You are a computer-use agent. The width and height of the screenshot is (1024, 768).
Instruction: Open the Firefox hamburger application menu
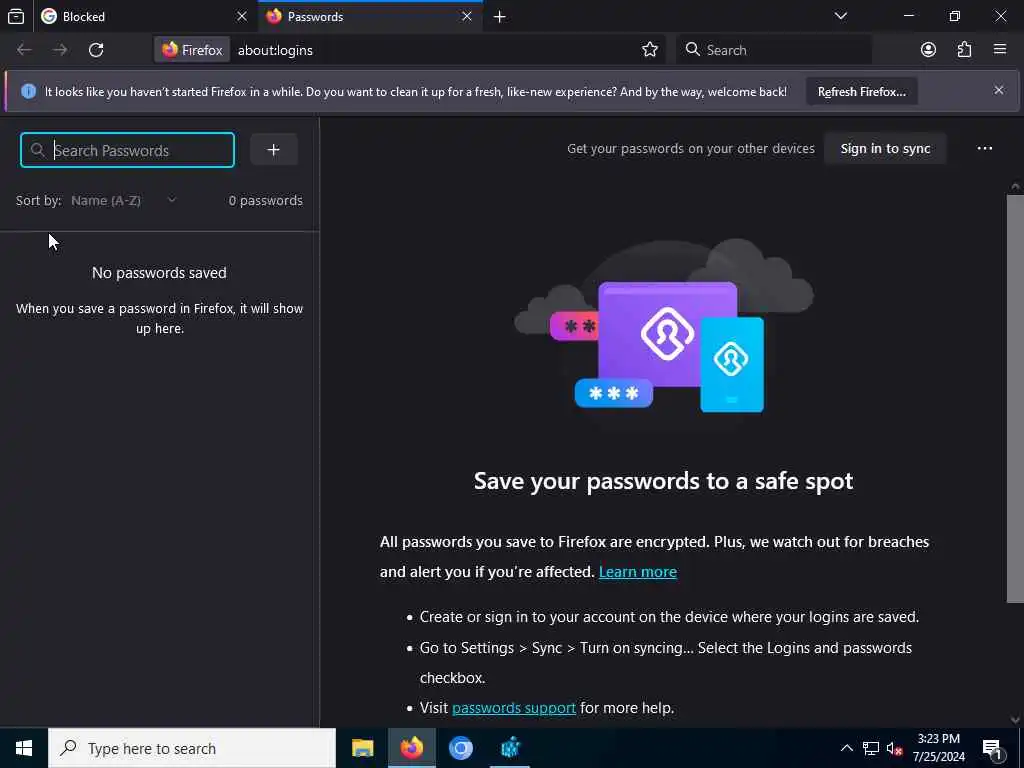pos(999,50)
